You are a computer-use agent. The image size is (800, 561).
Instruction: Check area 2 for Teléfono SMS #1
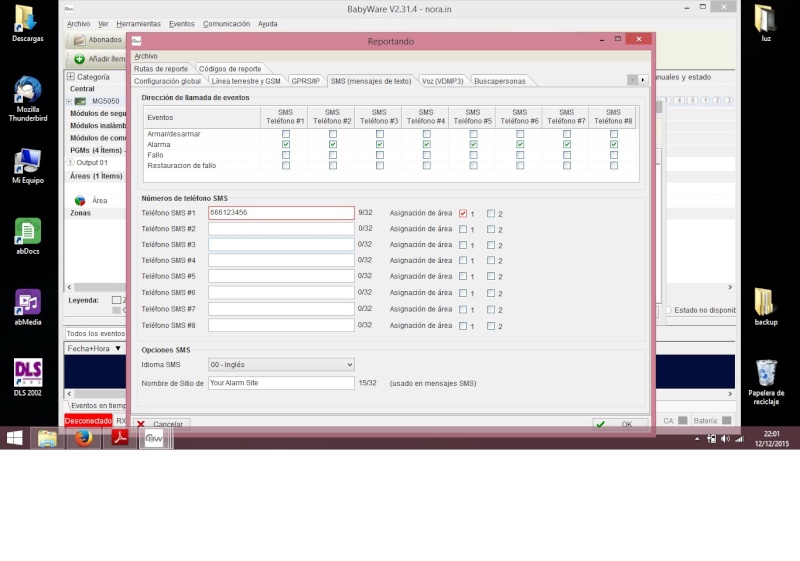491,214
